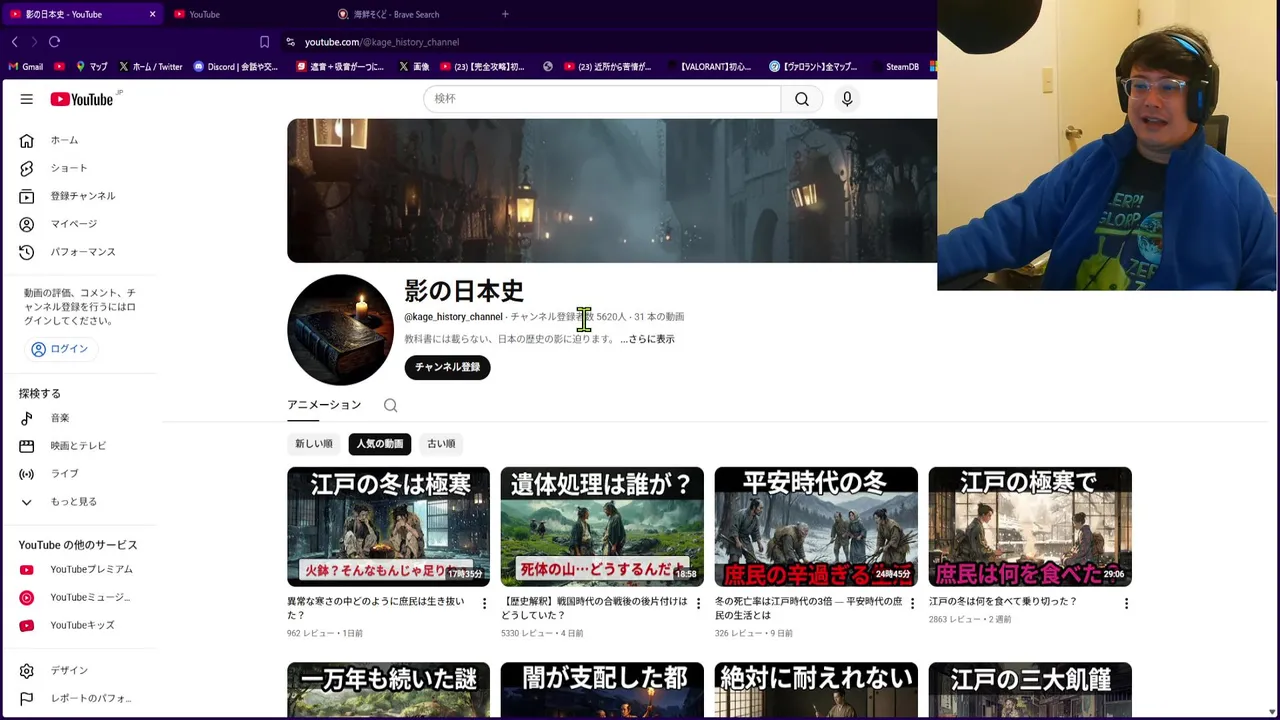This screenshot has width=1280, height=720.
Task: Select the 人気の動画 sort chip
Action: tap(380, 444)
